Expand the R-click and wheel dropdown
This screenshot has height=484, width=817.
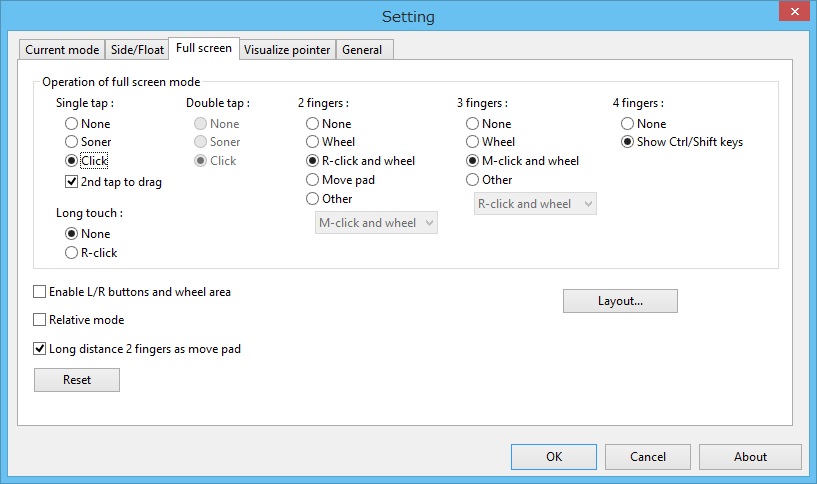click(x=535, y=204)
